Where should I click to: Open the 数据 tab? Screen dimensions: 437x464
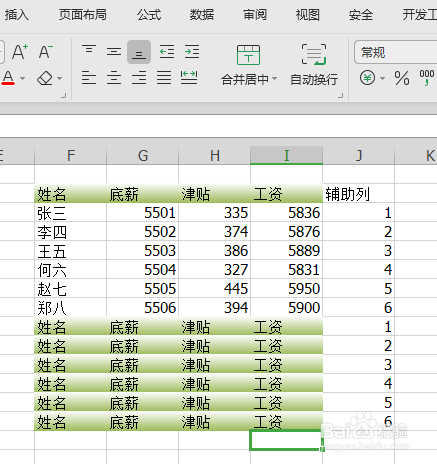(202, 15)
